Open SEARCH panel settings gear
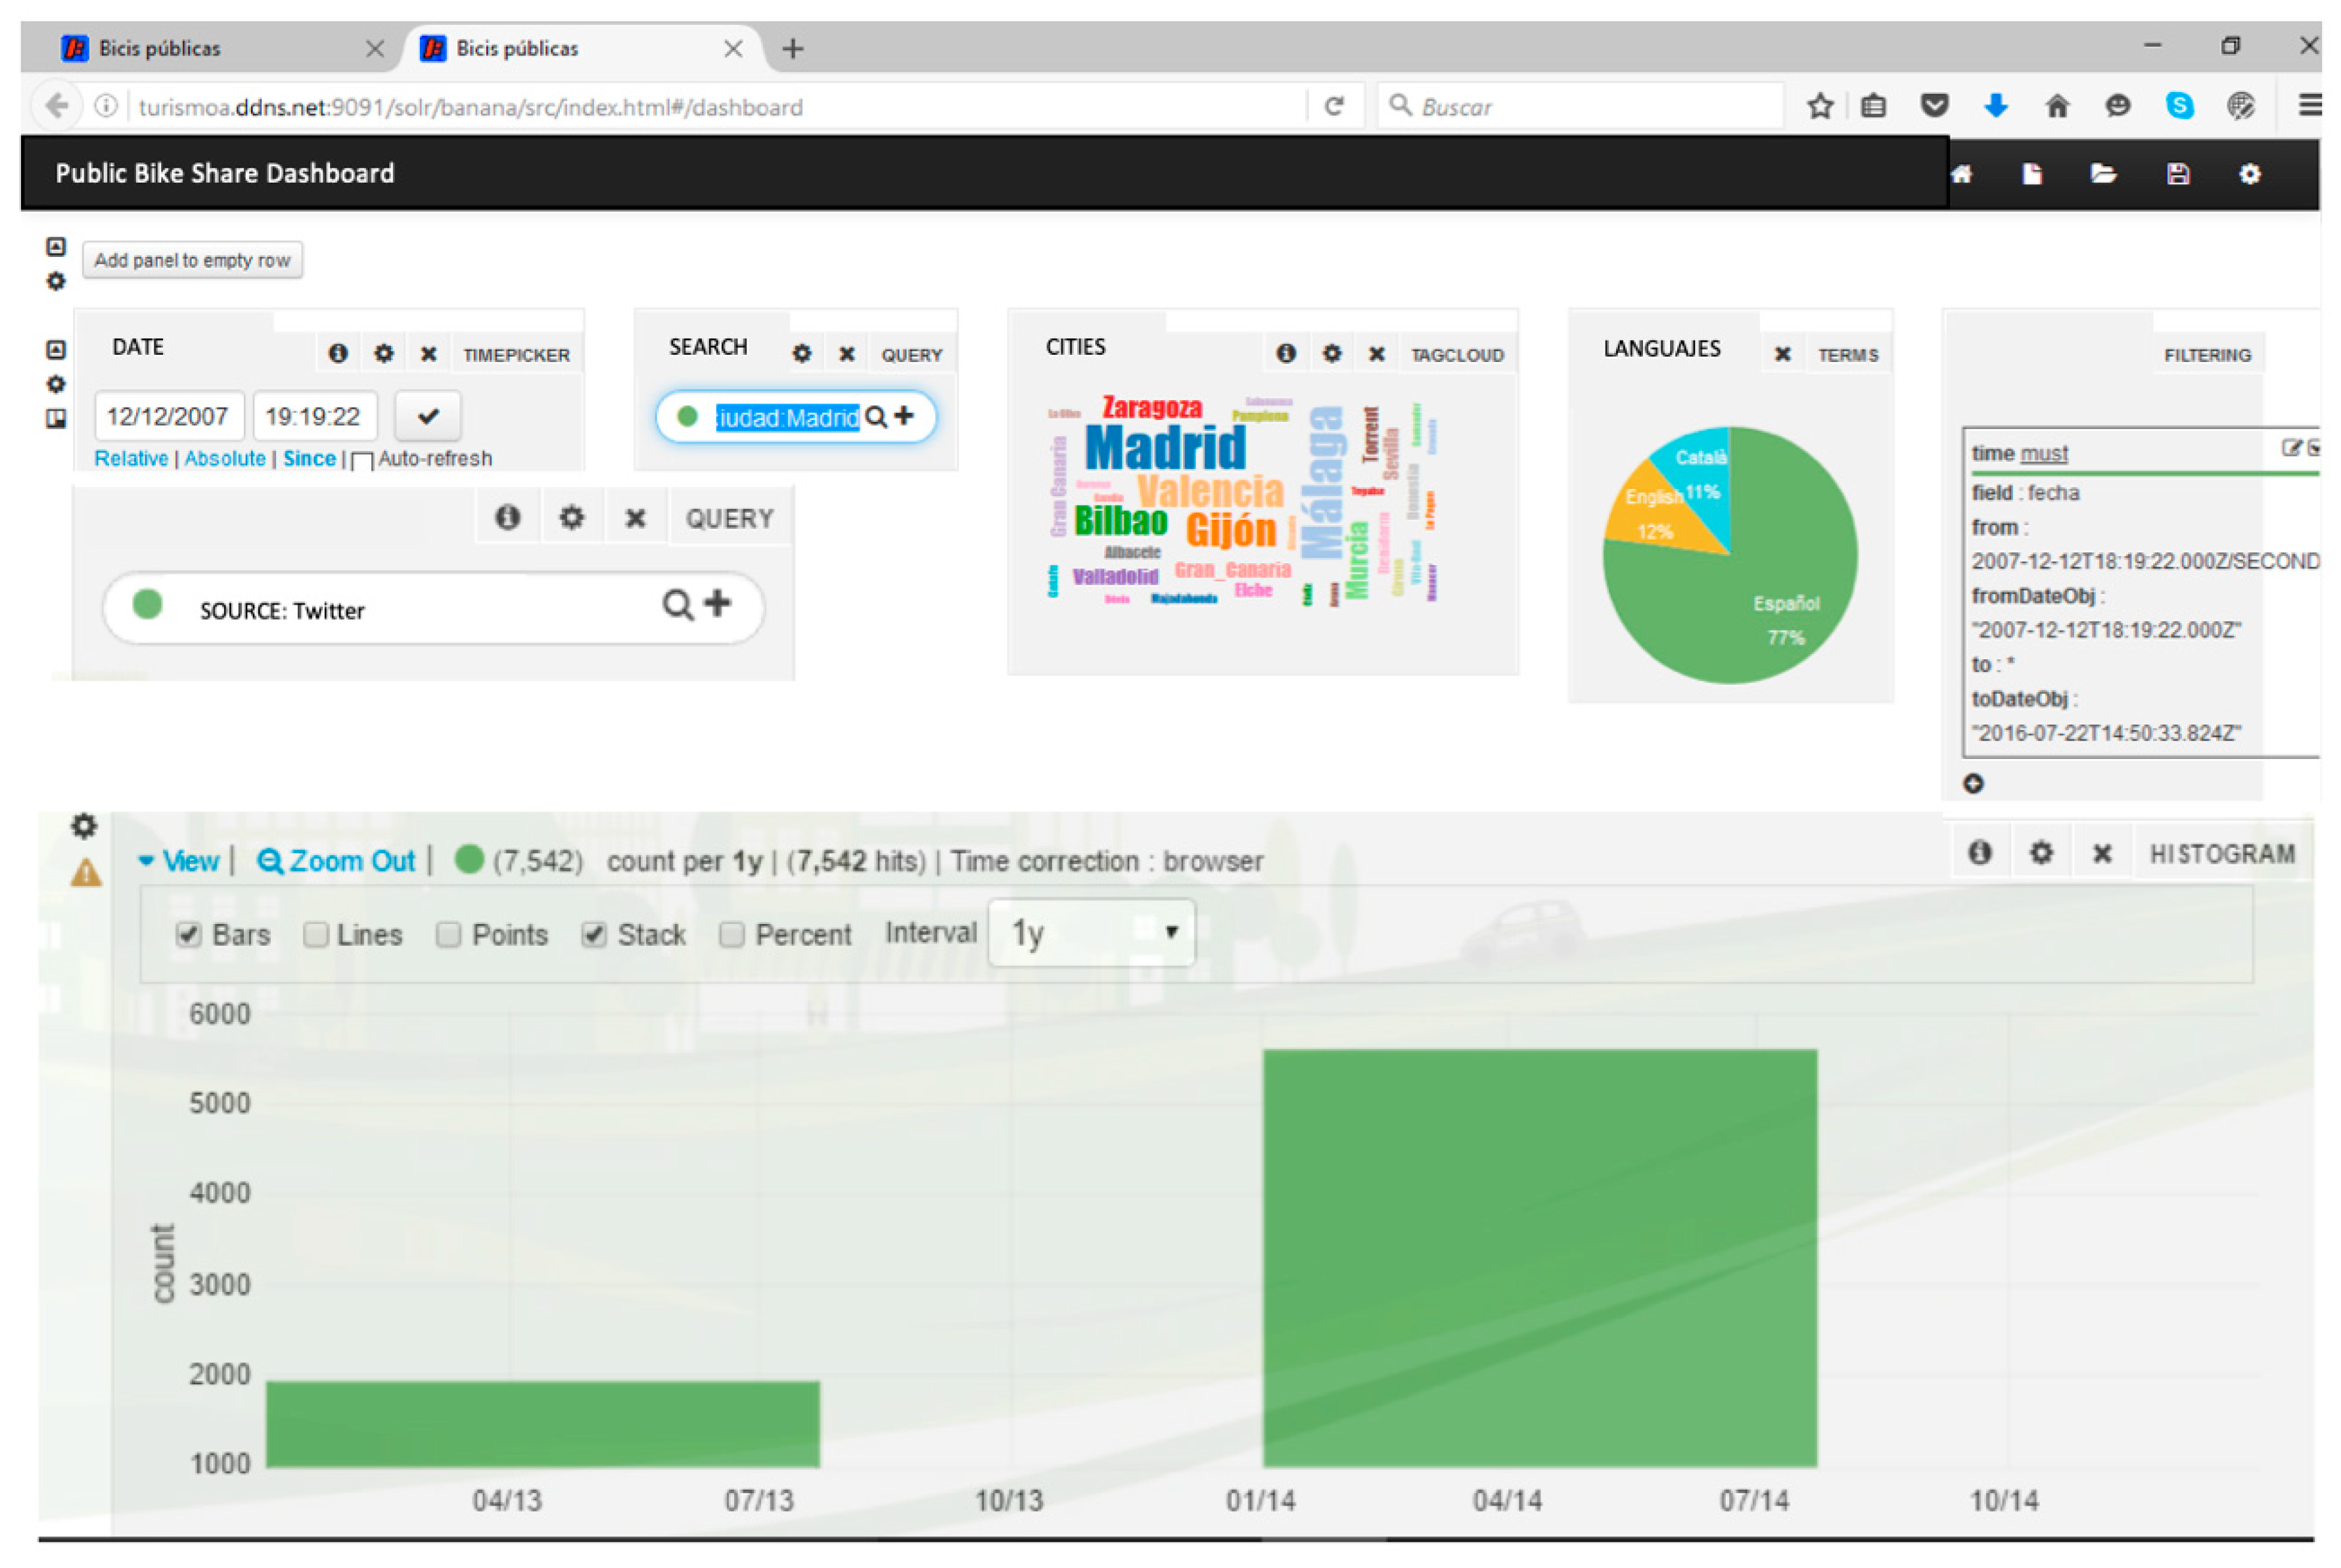Screen dimensions: 2341x1568 (x=802, y=353)
